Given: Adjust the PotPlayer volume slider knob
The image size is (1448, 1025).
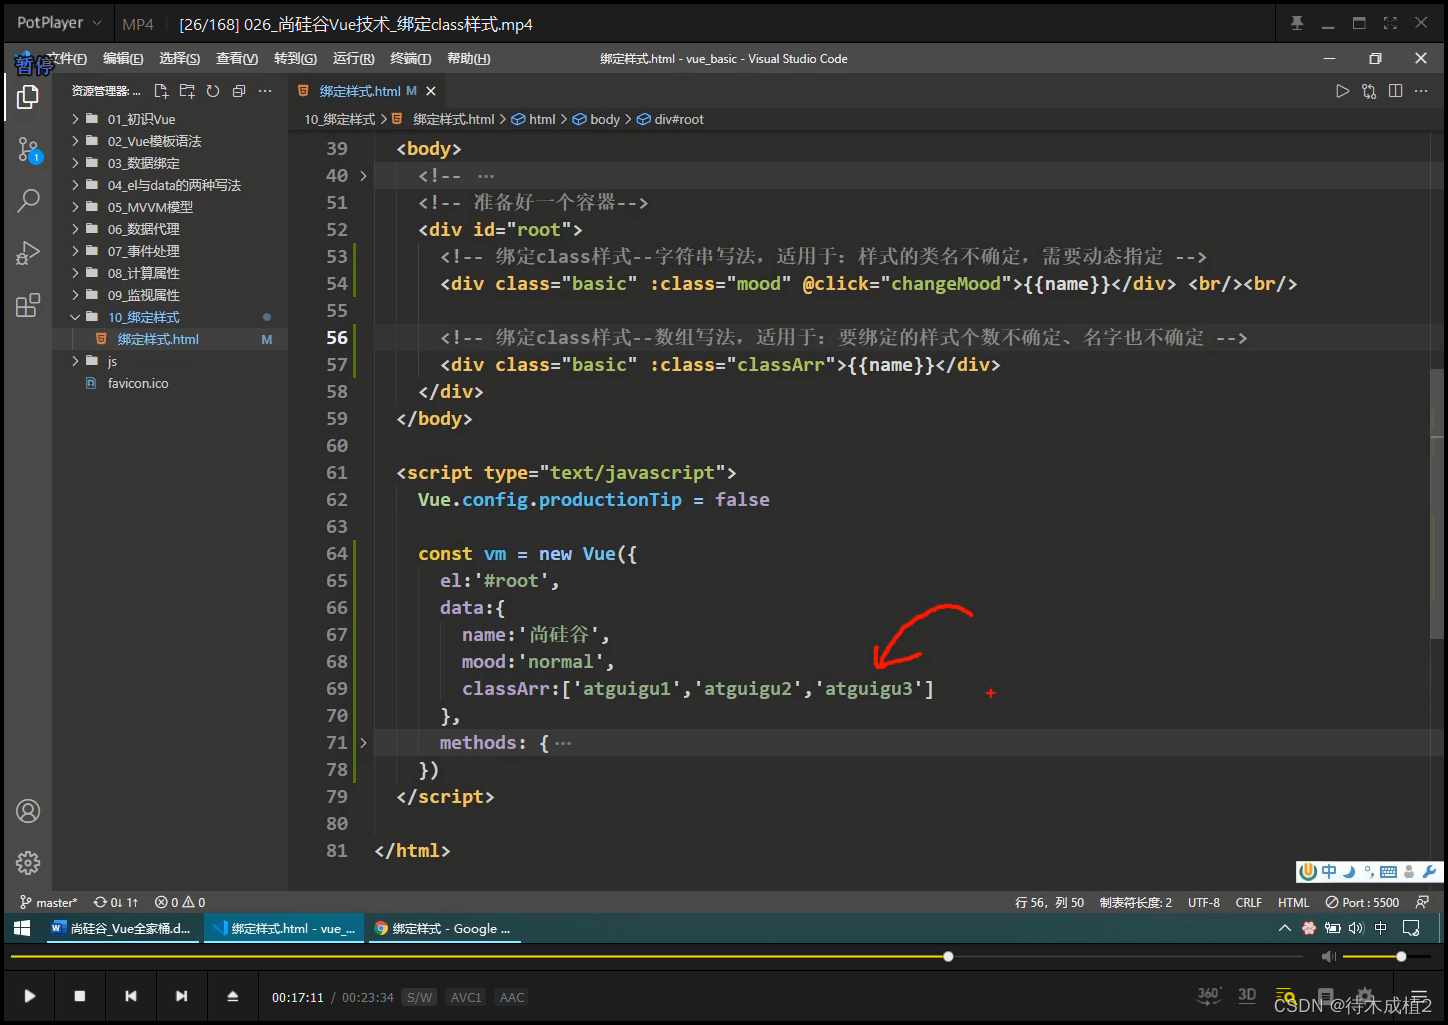Looking at the screenshot, I should (x=1401, y=956).
